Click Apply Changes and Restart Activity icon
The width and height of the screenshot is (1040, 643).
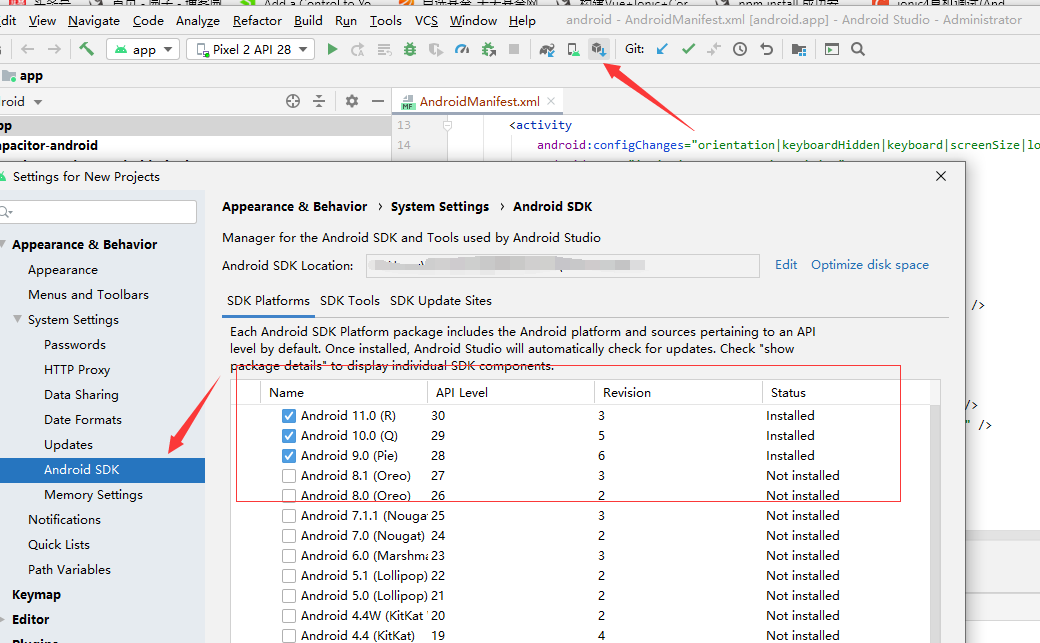pos(358,49)
